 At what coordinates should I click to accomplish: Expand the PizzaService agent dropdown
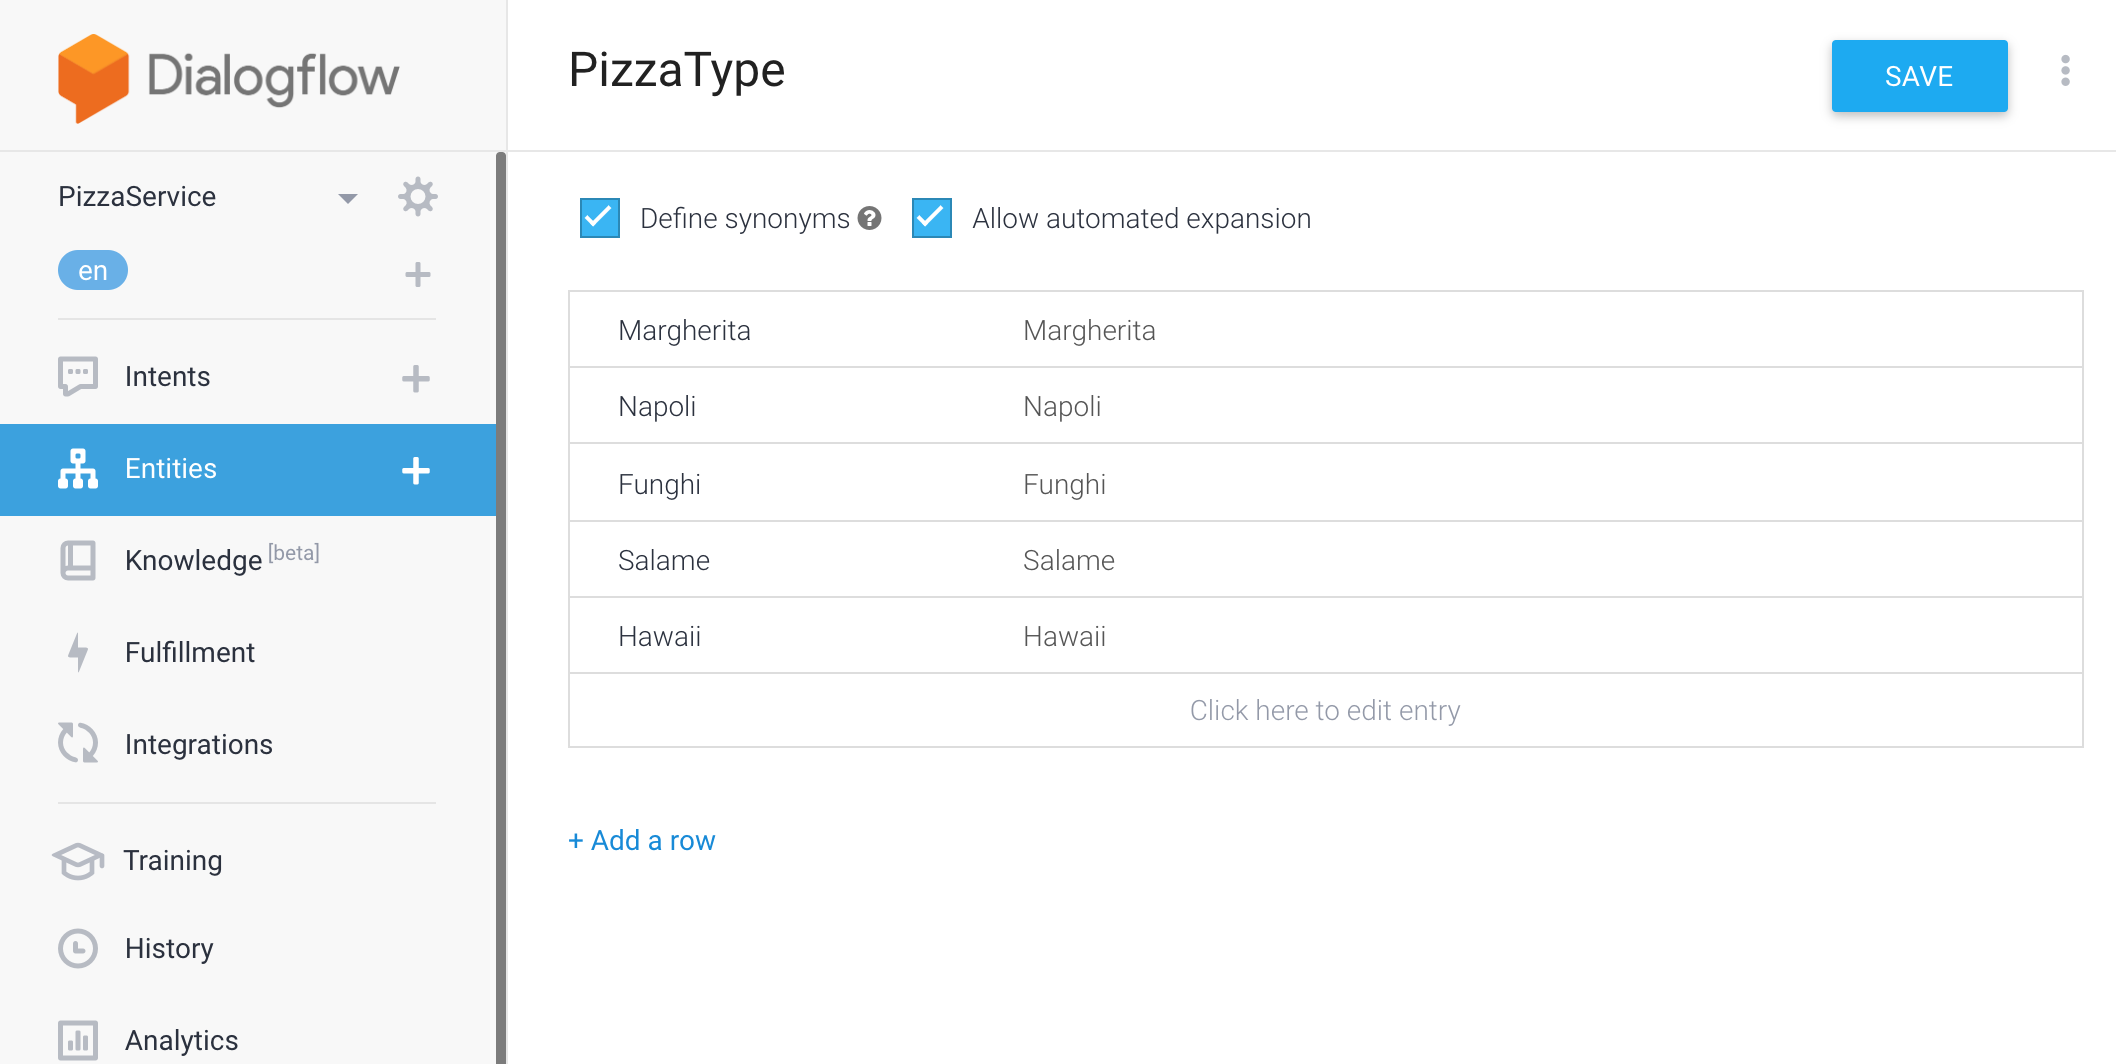point(347,198)
